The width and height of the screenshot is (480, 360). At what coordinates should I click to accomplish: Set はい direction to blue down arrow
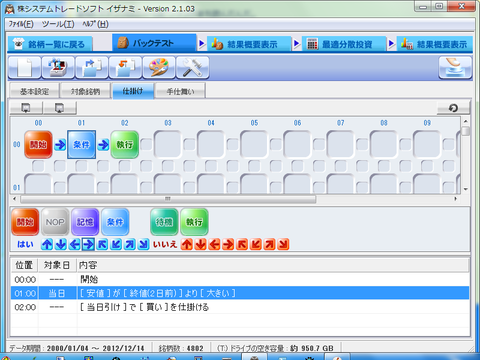(x=61, y=244)
